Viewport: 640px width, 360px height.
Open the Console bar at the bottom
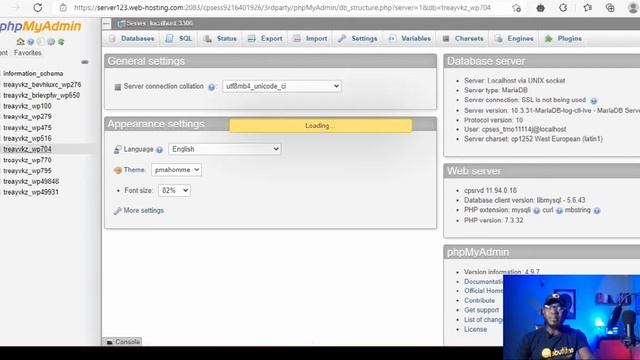click(x=123, y=342)
